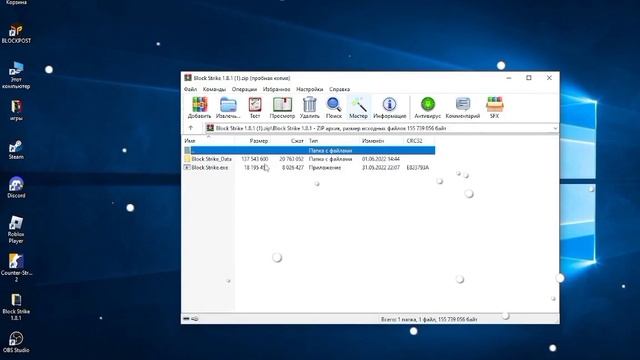Select the Counter-Strike 2 desktop shortcut
The width and height of the screenshot is (640, 360).
coord(16,267)
